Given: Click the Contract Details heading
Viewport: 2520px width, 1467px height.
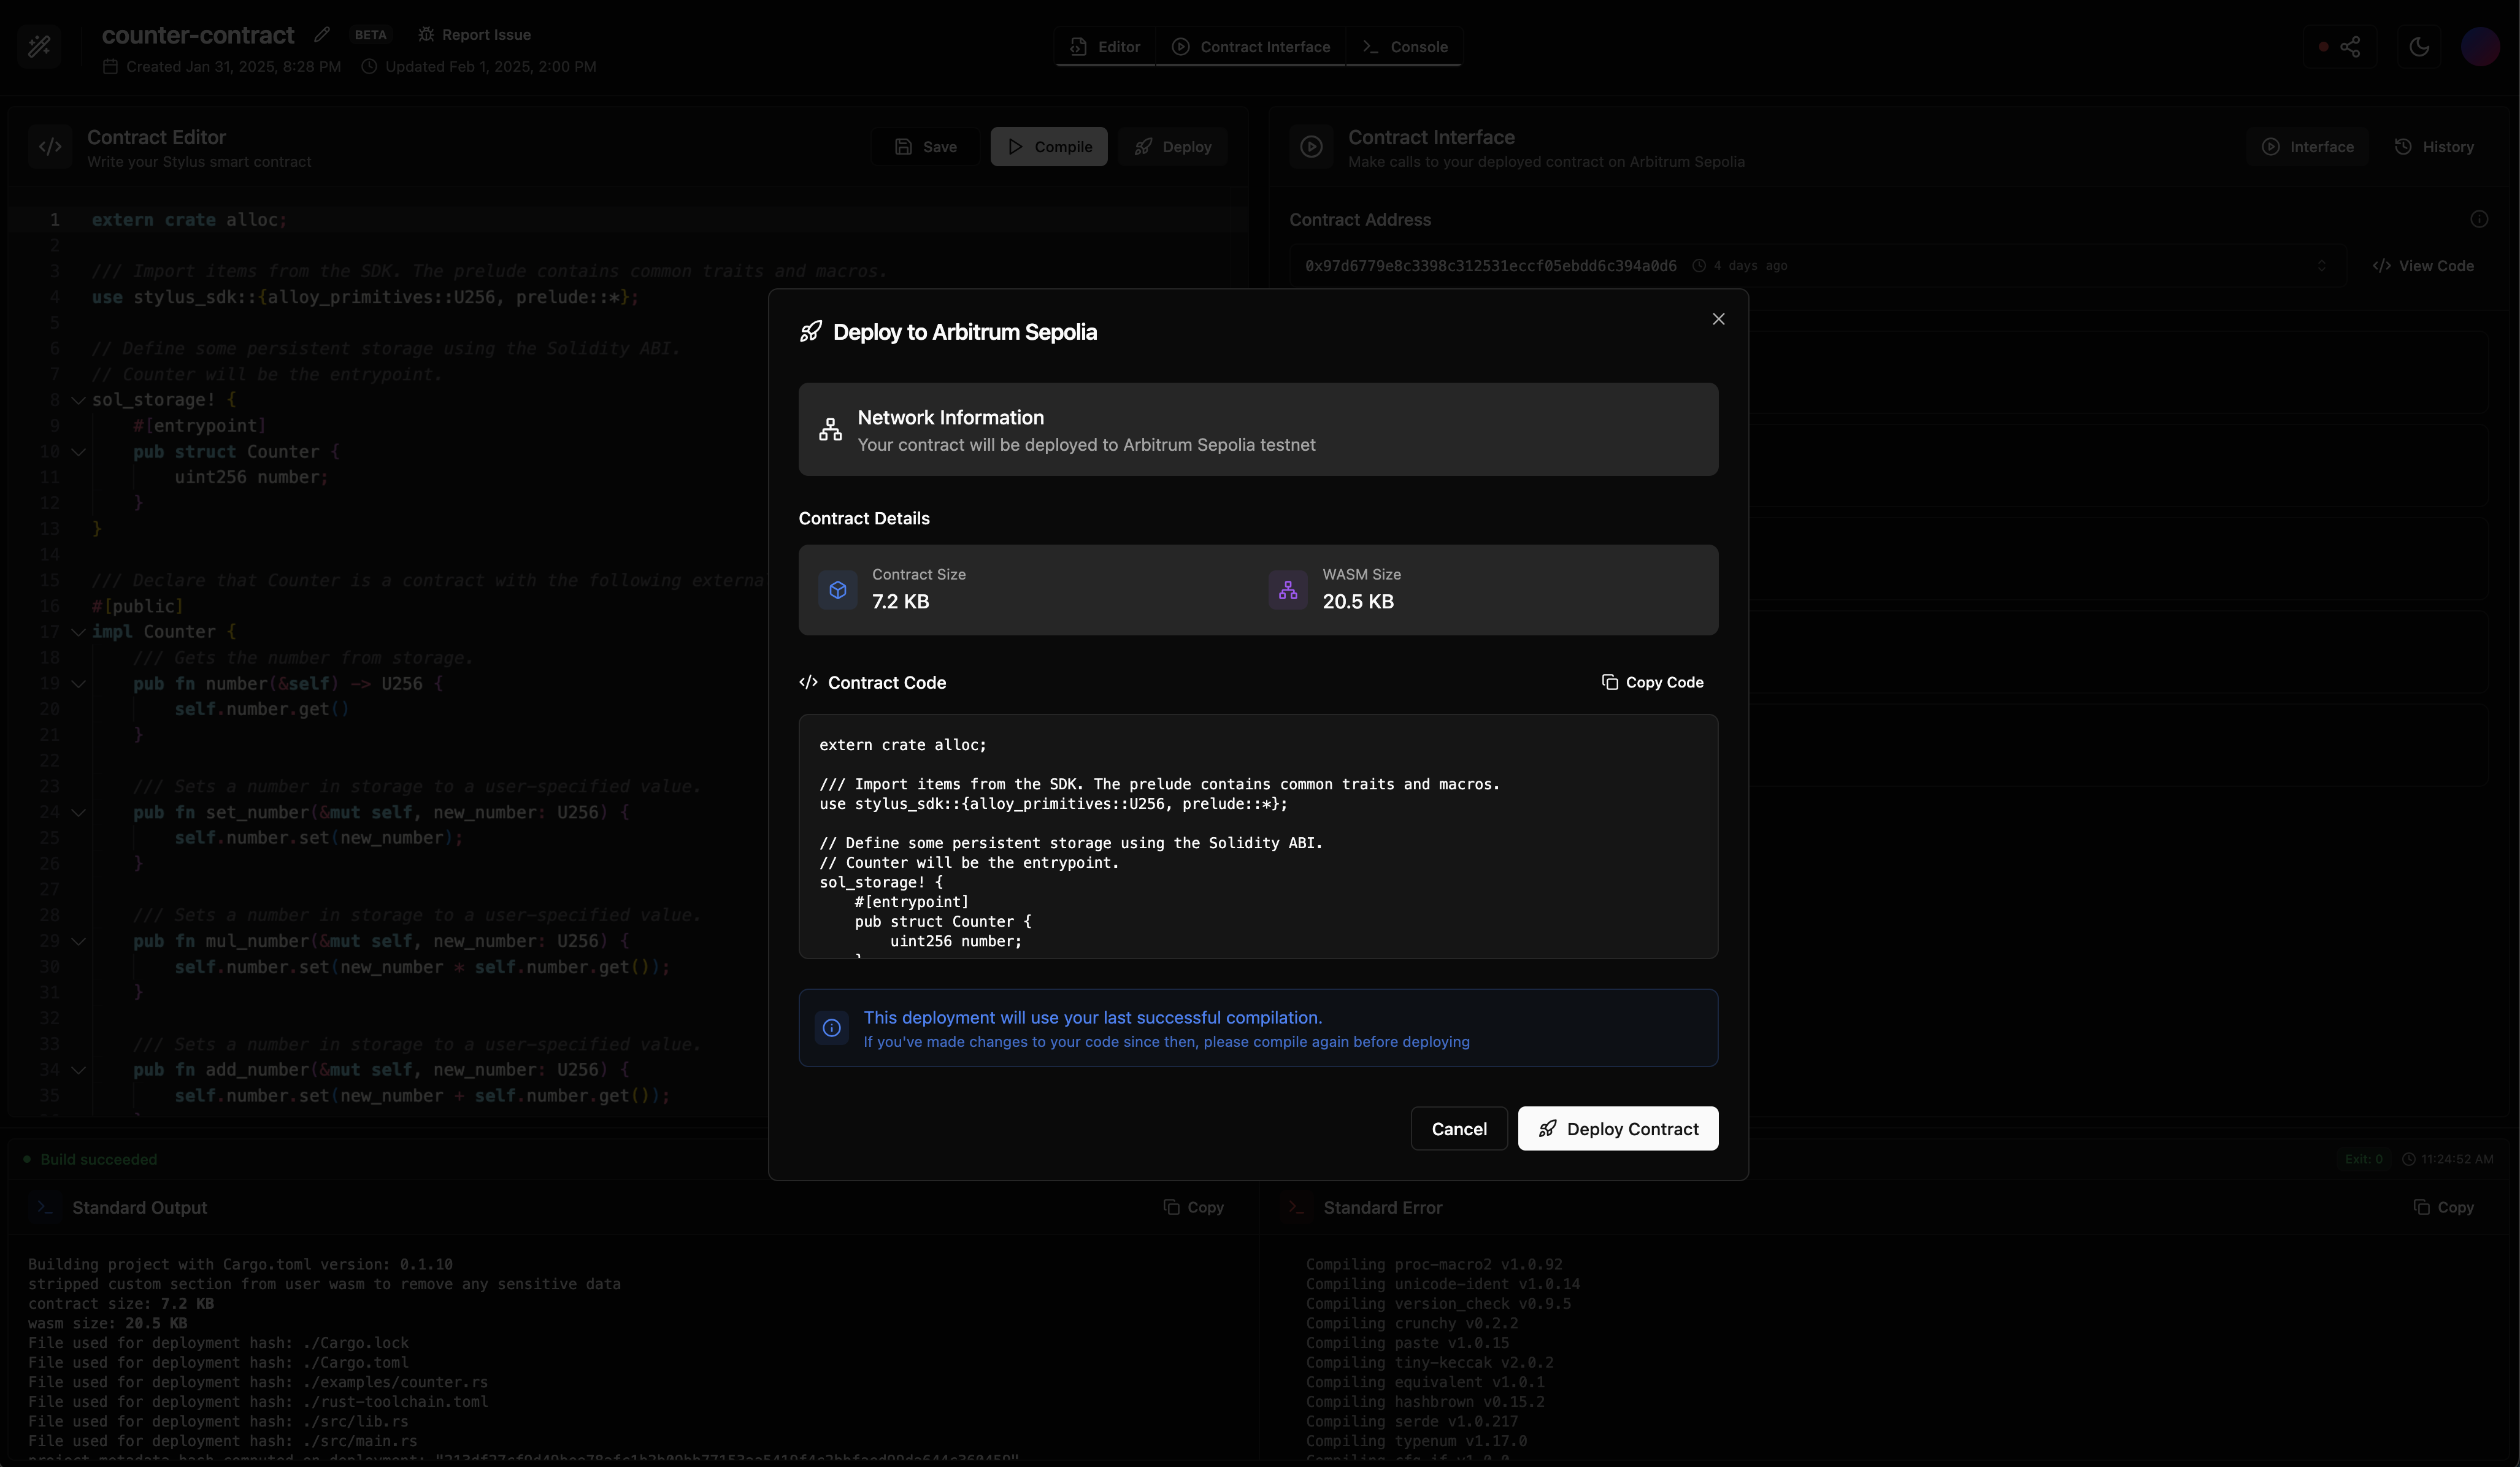Looking at the screenshot, I should [864, 518].
